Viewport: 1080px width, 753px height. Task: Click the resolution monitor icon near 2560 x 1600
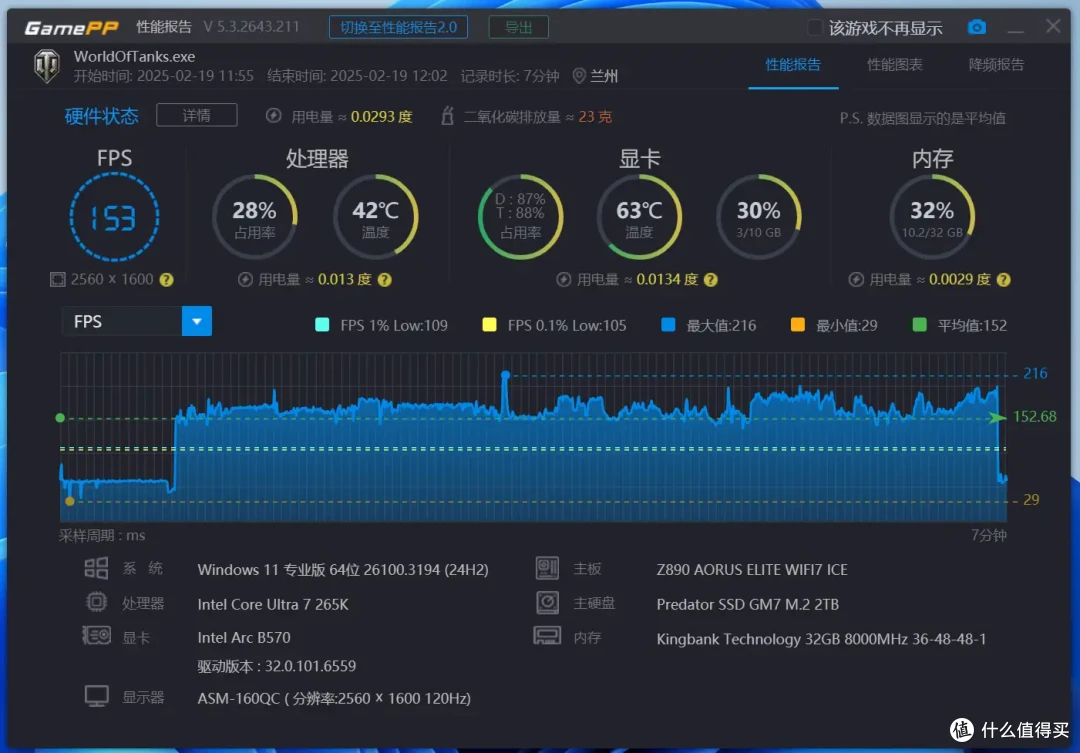[58, 279]
